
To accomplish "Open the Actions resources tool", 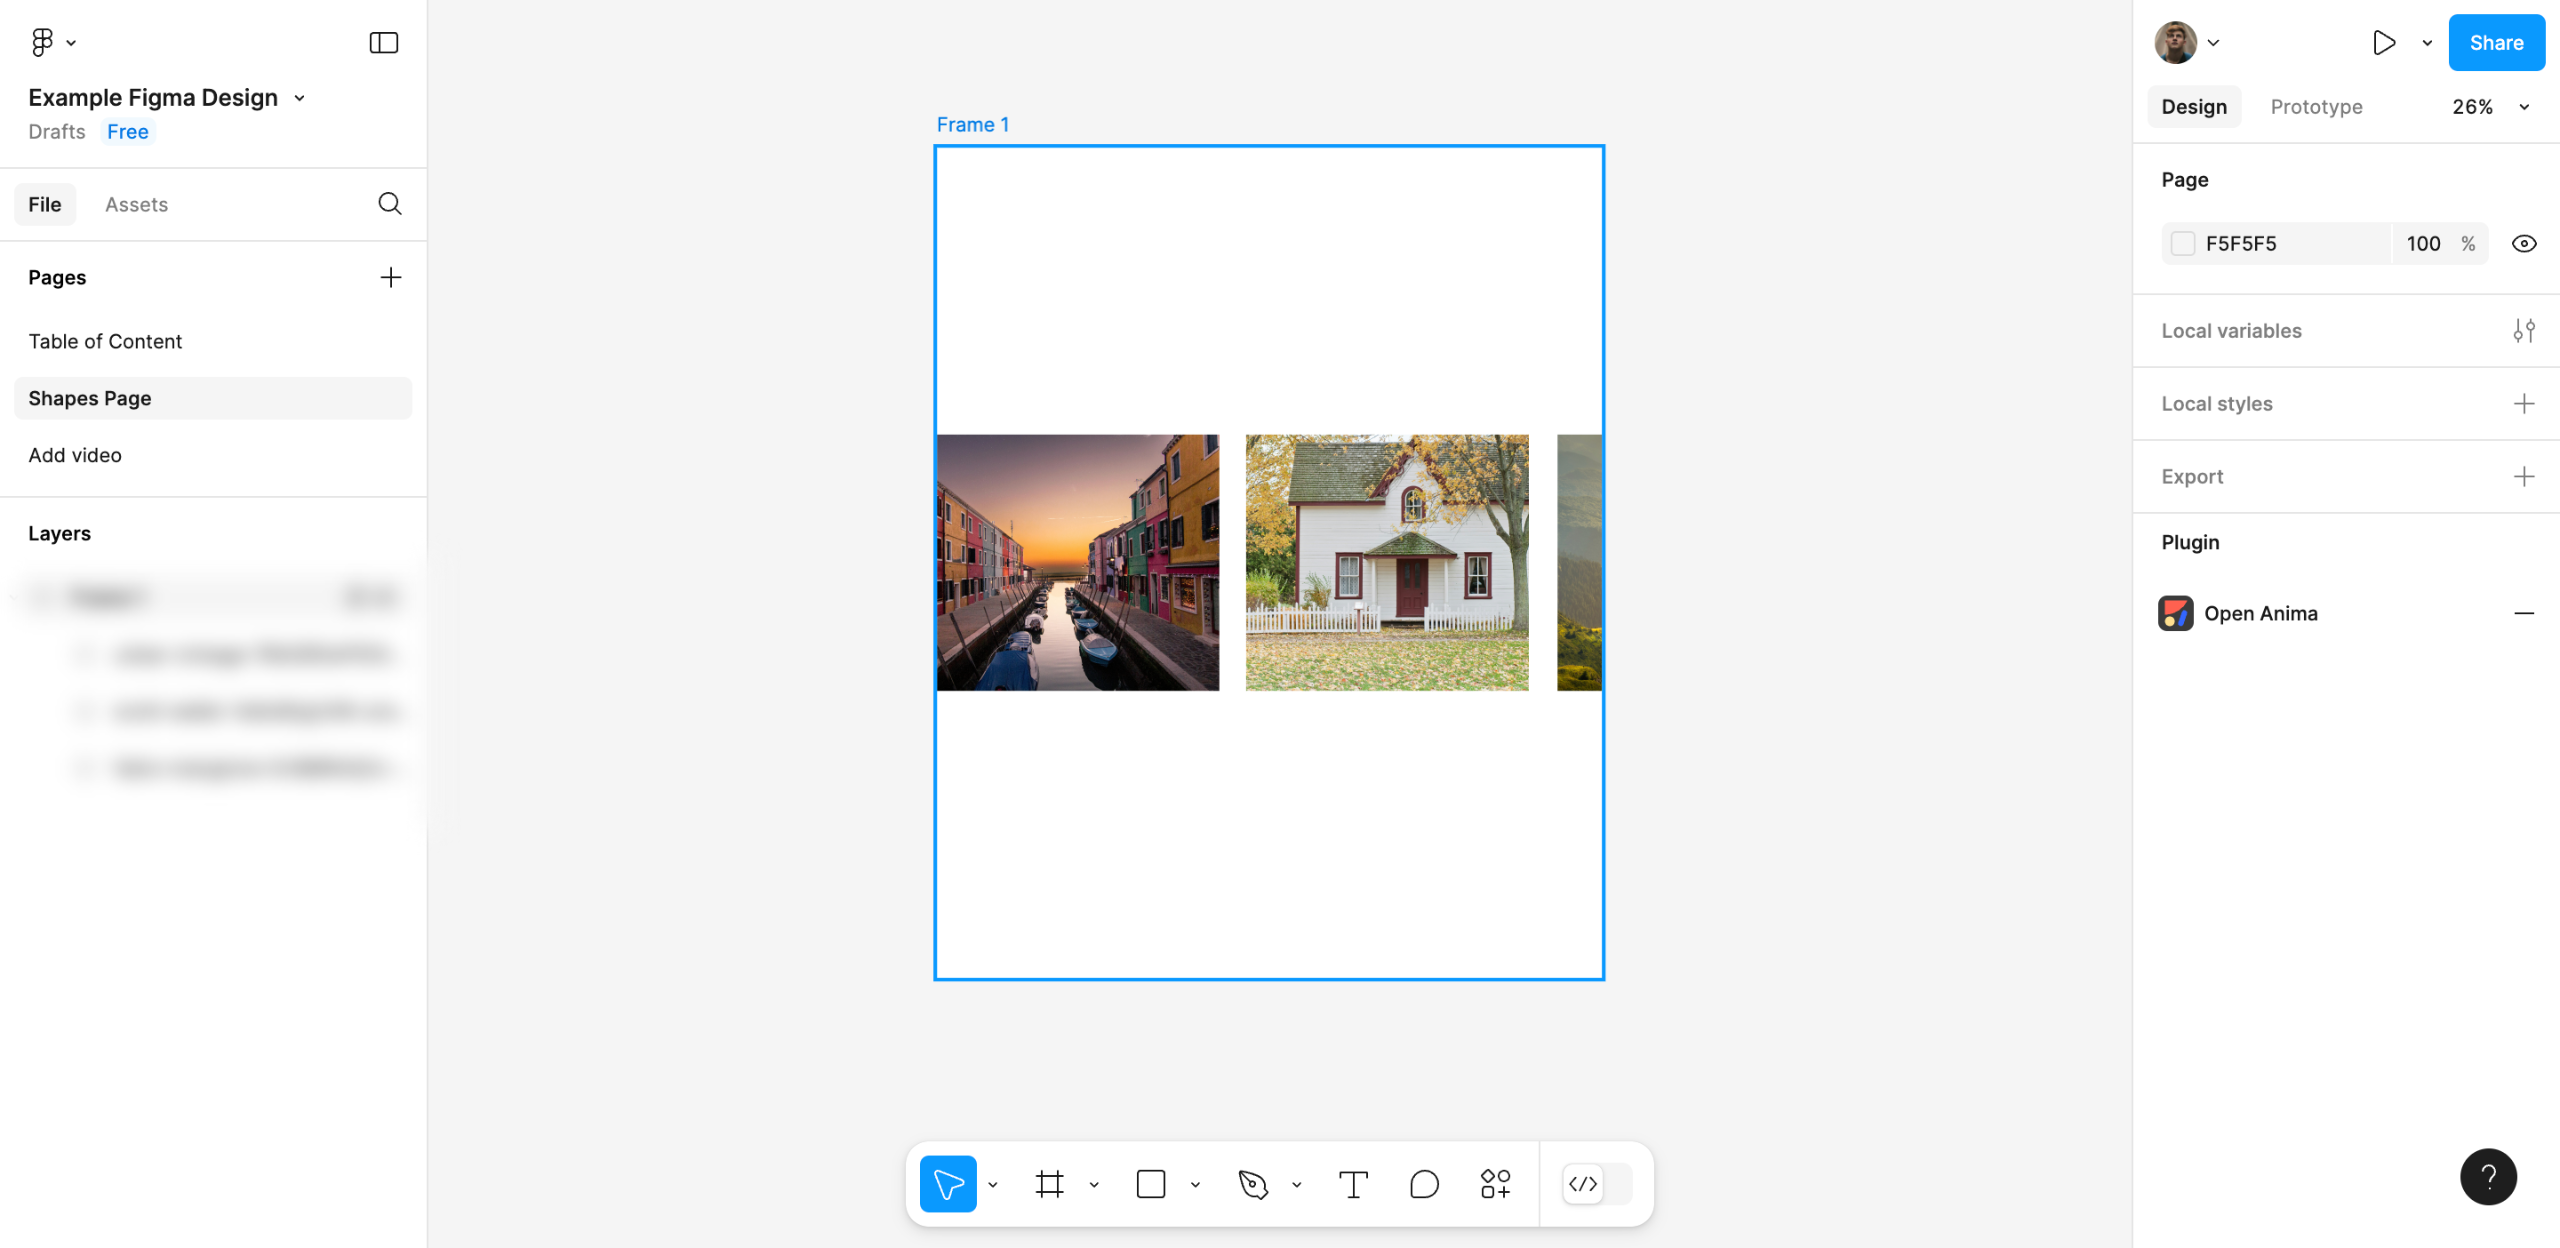I will click(1495, 1184).
